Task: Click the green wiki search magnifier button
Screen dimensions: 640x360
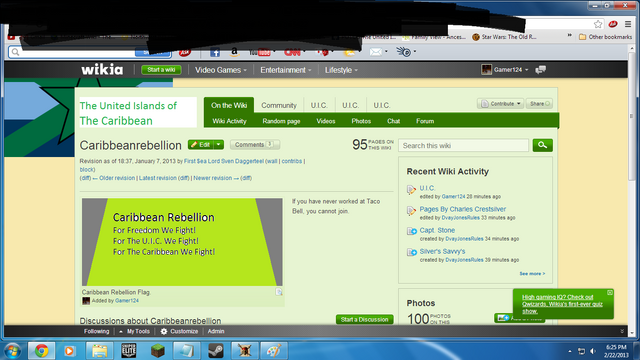Action: click(x=542, y=145)
